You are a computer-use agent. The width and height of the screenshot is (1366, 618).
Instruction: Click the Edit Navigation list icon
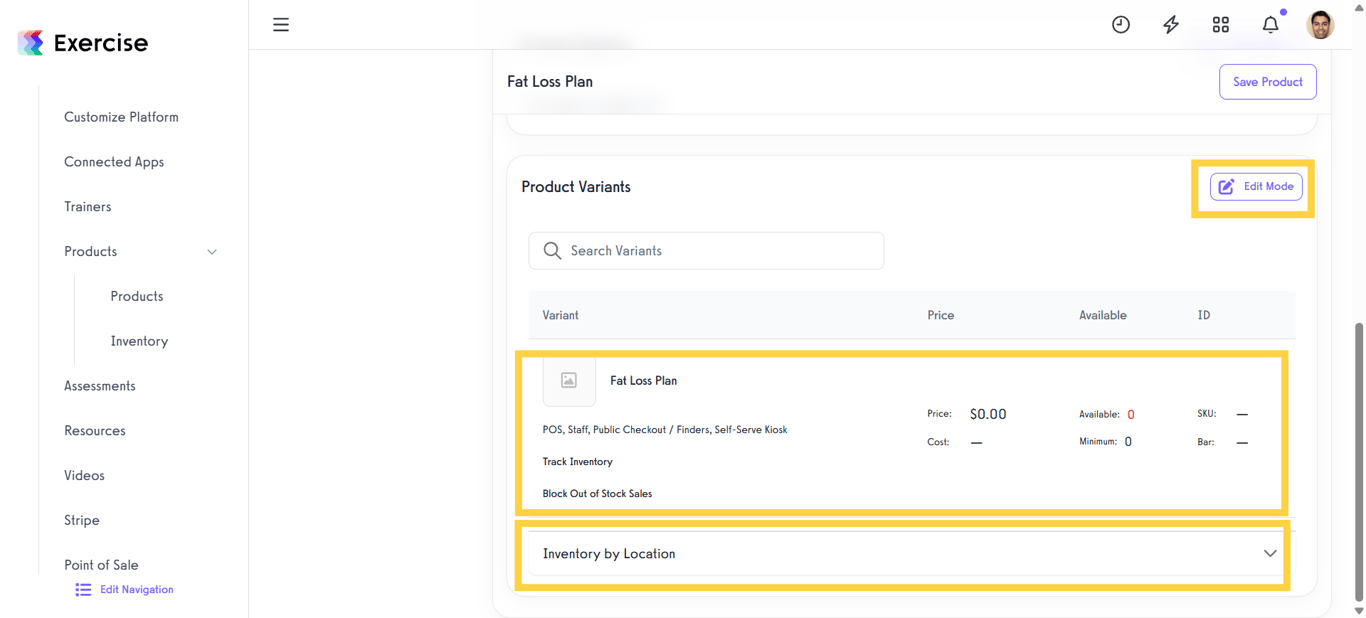click(83, 590)
